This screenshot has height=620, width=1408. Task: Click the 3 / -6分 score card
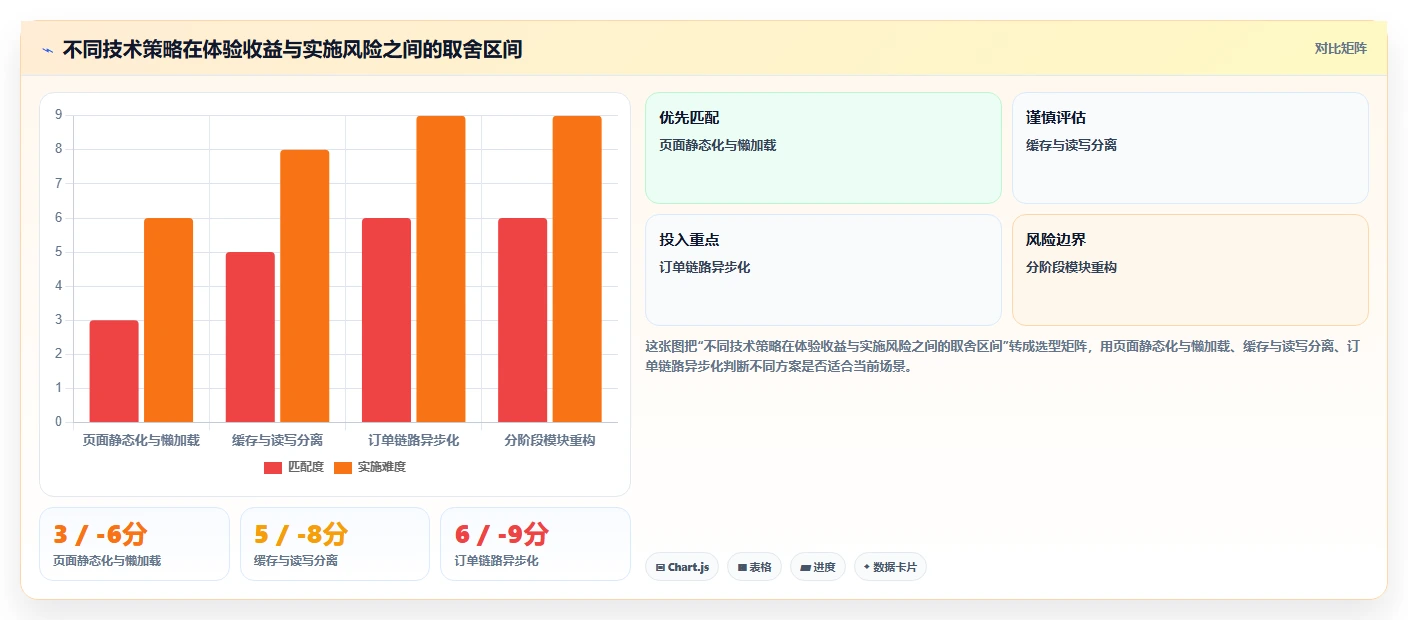click(x=134, y=544)
